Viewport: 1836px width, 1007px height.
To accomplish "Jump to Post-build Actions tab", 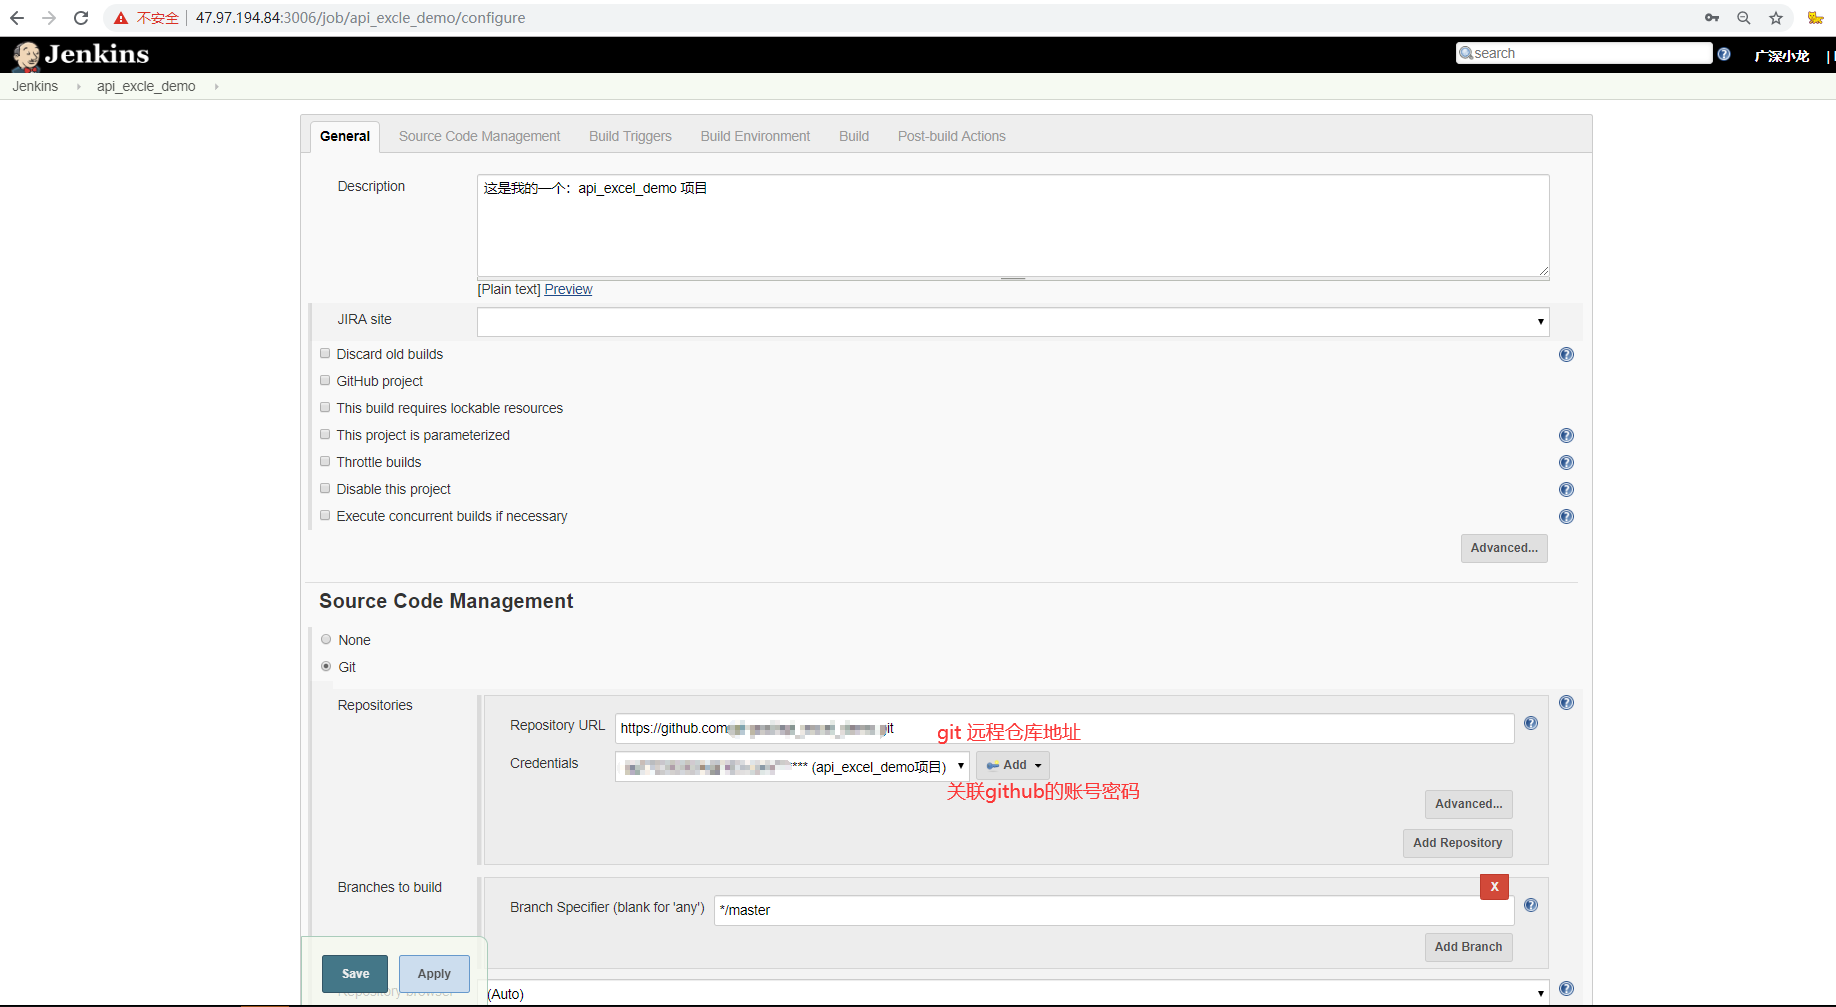I will coord(952,137).
